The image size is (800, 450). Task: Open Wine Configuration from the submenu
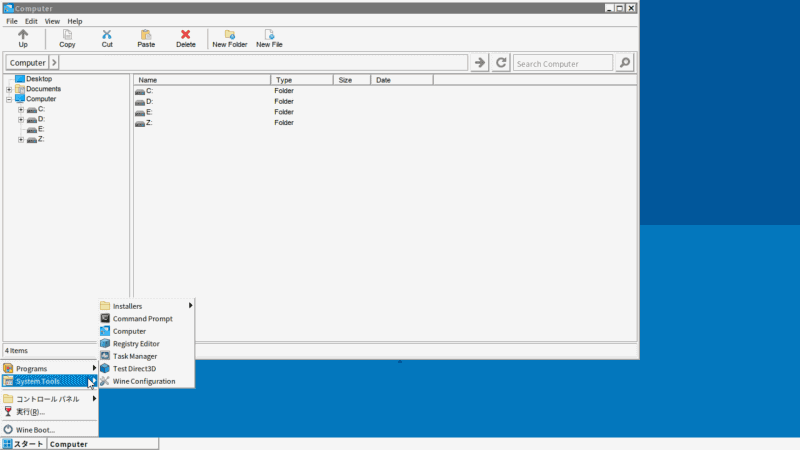click(x=146, y=381)
